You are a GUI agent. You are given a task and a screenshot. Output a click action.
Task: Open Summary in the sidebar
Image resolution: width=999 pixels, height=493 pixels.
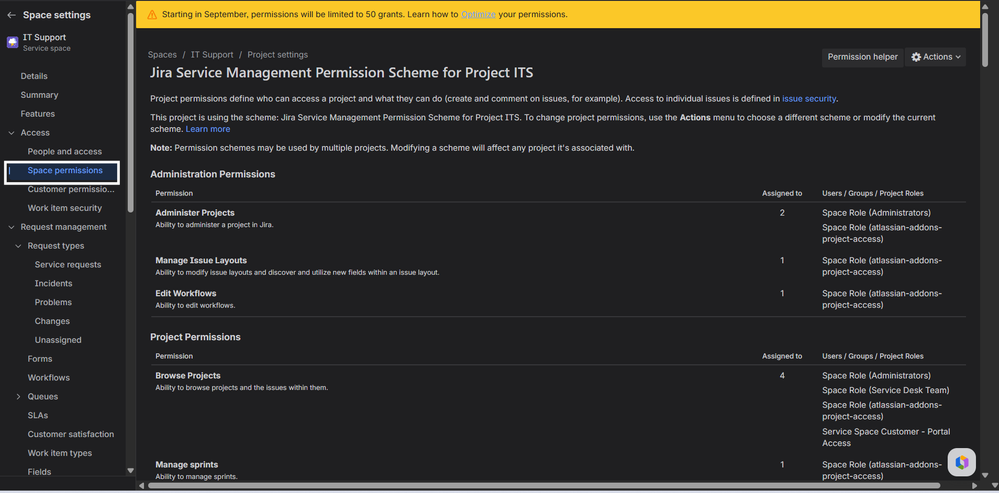[40, 95]
